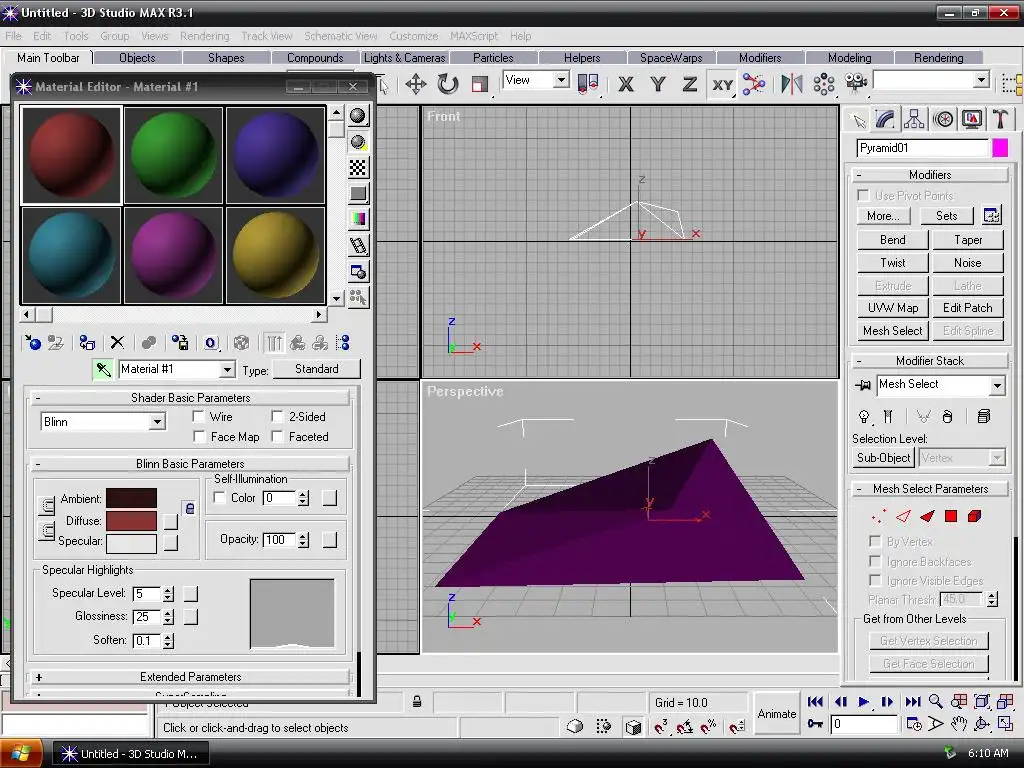
Task: Click Get Material icon in Material Editor
Action: point(33,343)
